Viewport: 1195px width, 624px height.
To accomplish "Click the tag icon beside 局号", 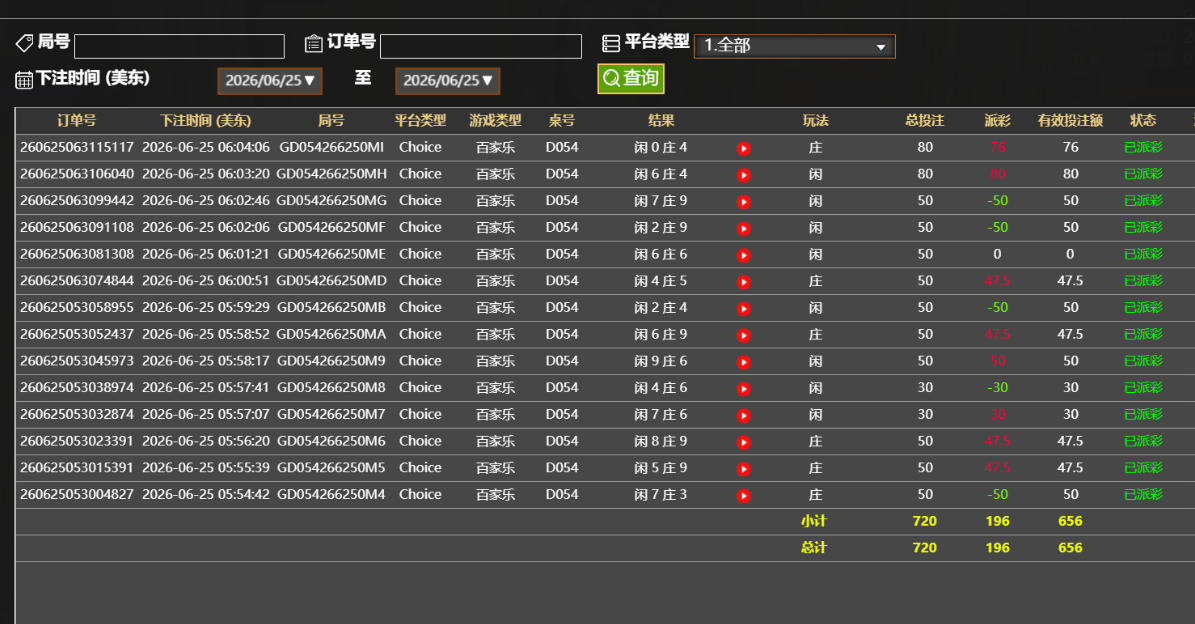I will pyautogui.click(x=24, y=43).
